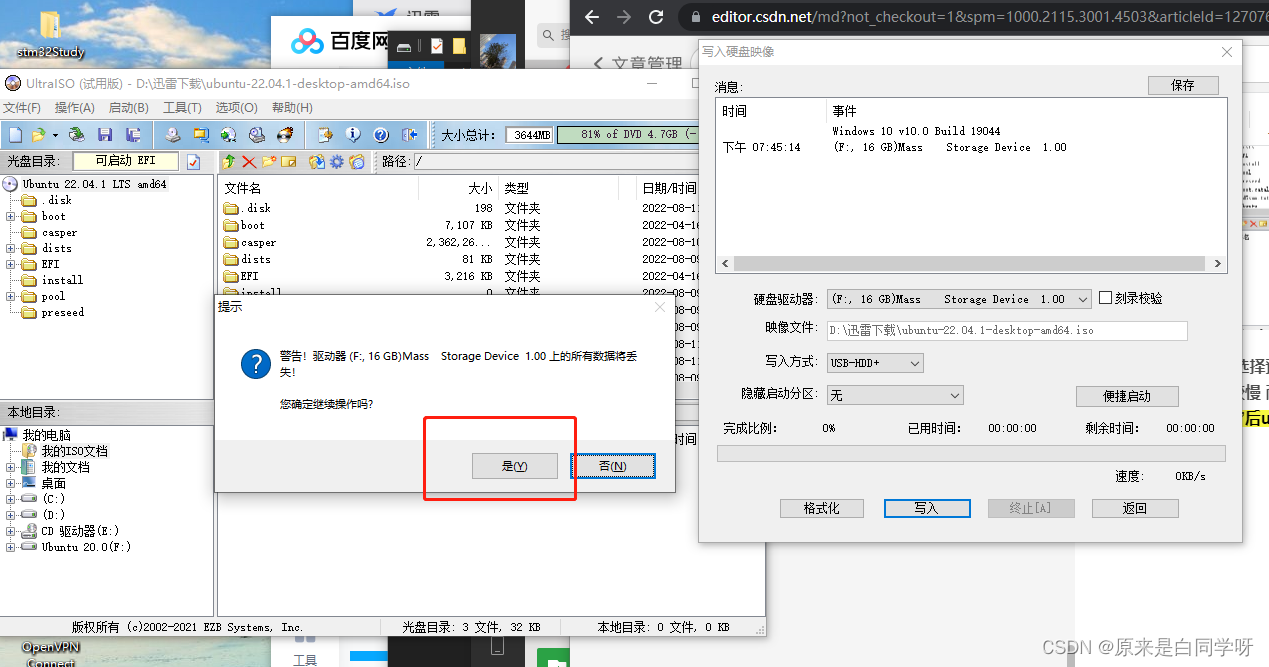1269x667 pixels.
Task: Click the Save As icon in UltraISO toolbar
Action: pos(133,135)
